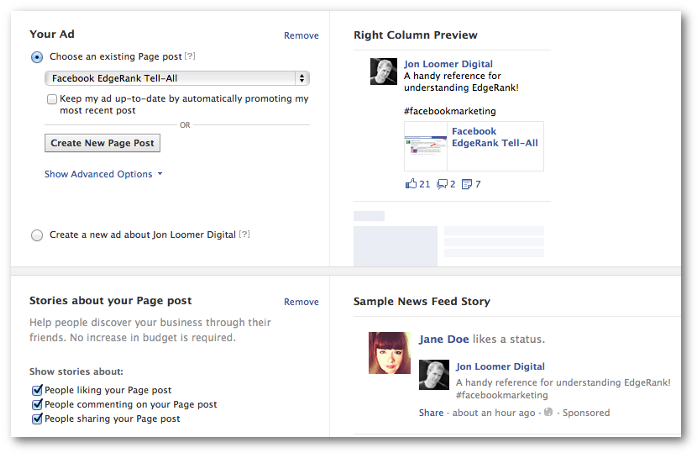
Task: Click Remove link in Your Ad section
Action: click(x=301, y=35)
